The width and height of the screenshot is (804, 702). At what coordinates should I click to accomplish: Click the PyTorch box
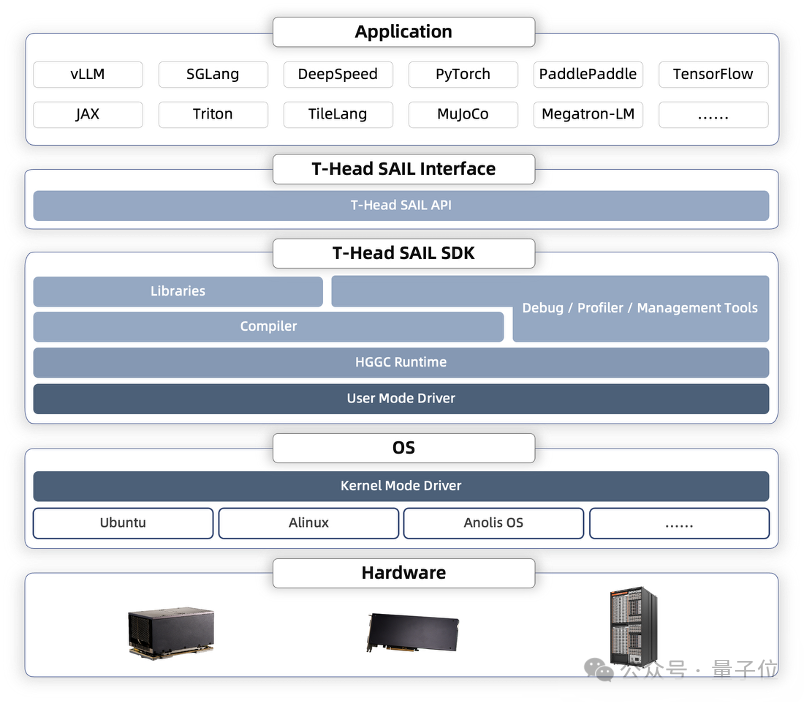point(463,74)
